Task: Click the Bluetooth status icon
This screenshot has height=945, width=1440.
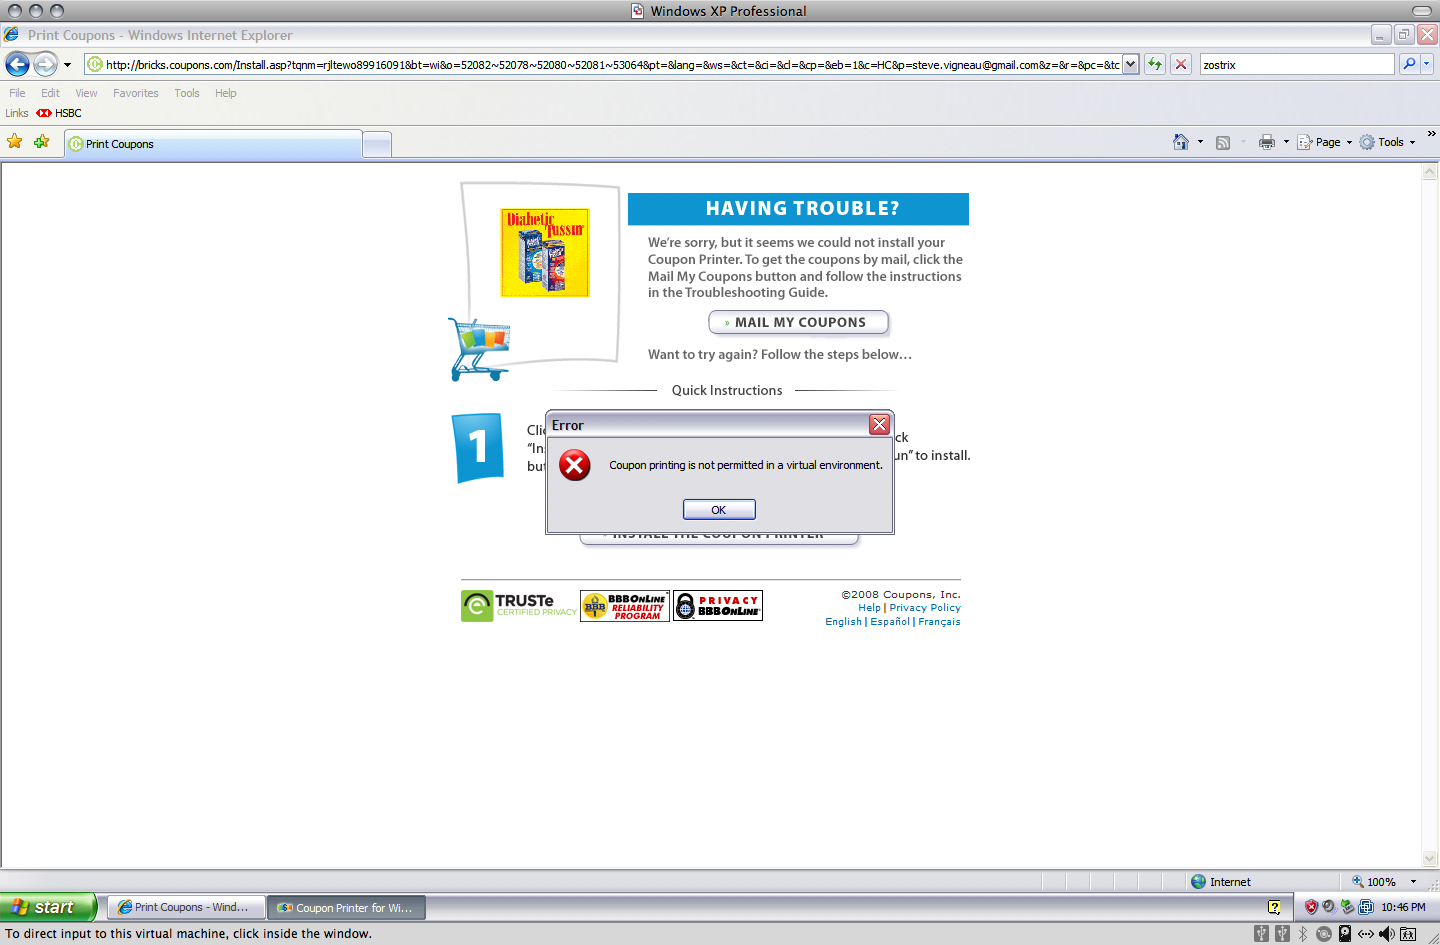Action: click(x=1303, y=934)
